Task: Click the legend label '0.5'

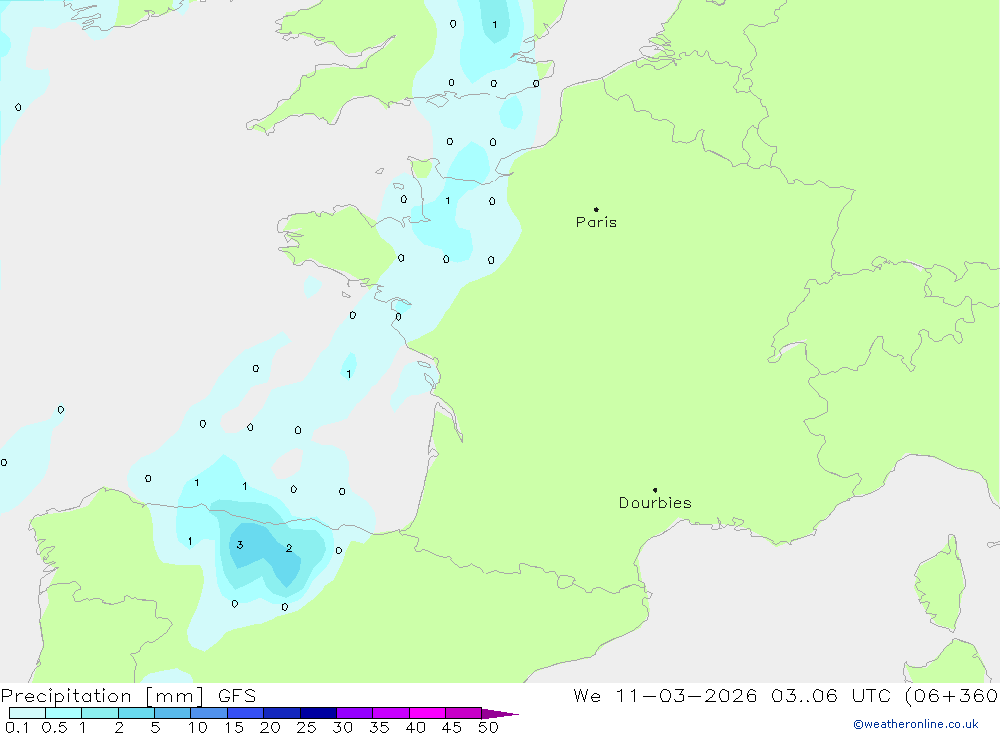Action: (x=54, y=727)
